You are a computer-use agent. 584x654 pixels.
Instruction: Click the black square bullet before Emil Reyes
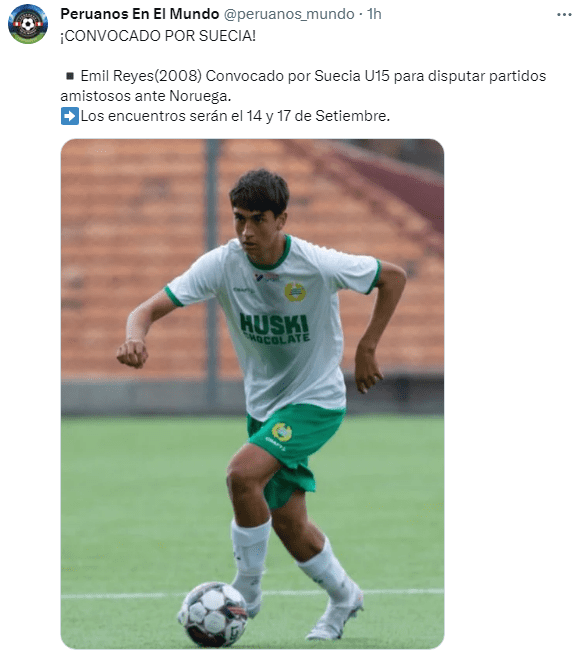[x=70, y=76]
